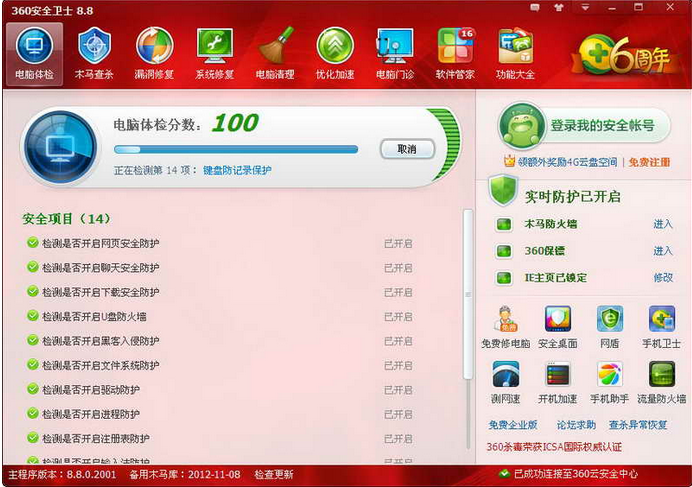Click the 6周年 anniversary banner

[624, 56]
